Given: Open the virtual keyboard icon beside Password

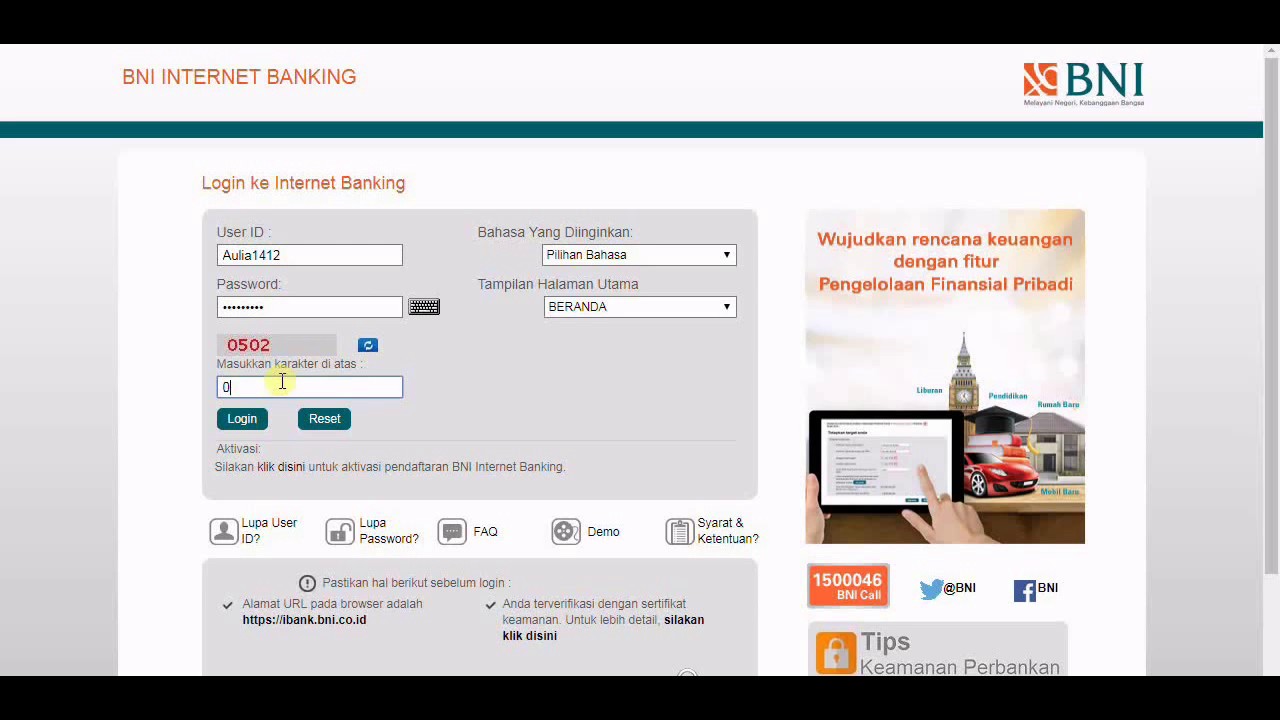Looking at the screenshot, I should (424, 307).
